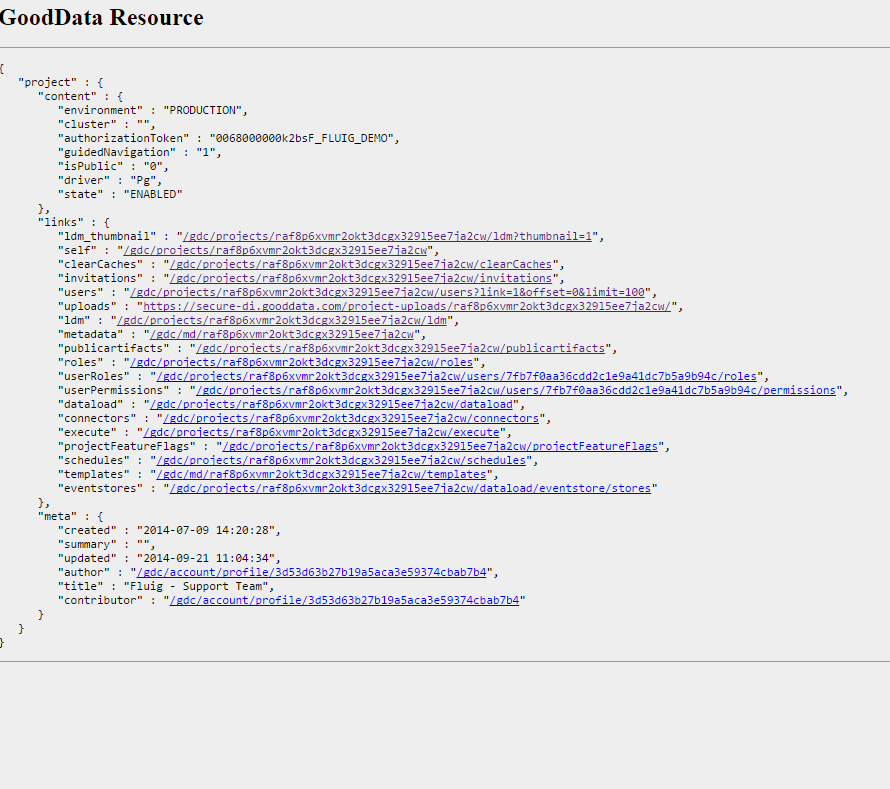Click the execute link
Viewport: 890px width, 789px height.
coord(321,433)
